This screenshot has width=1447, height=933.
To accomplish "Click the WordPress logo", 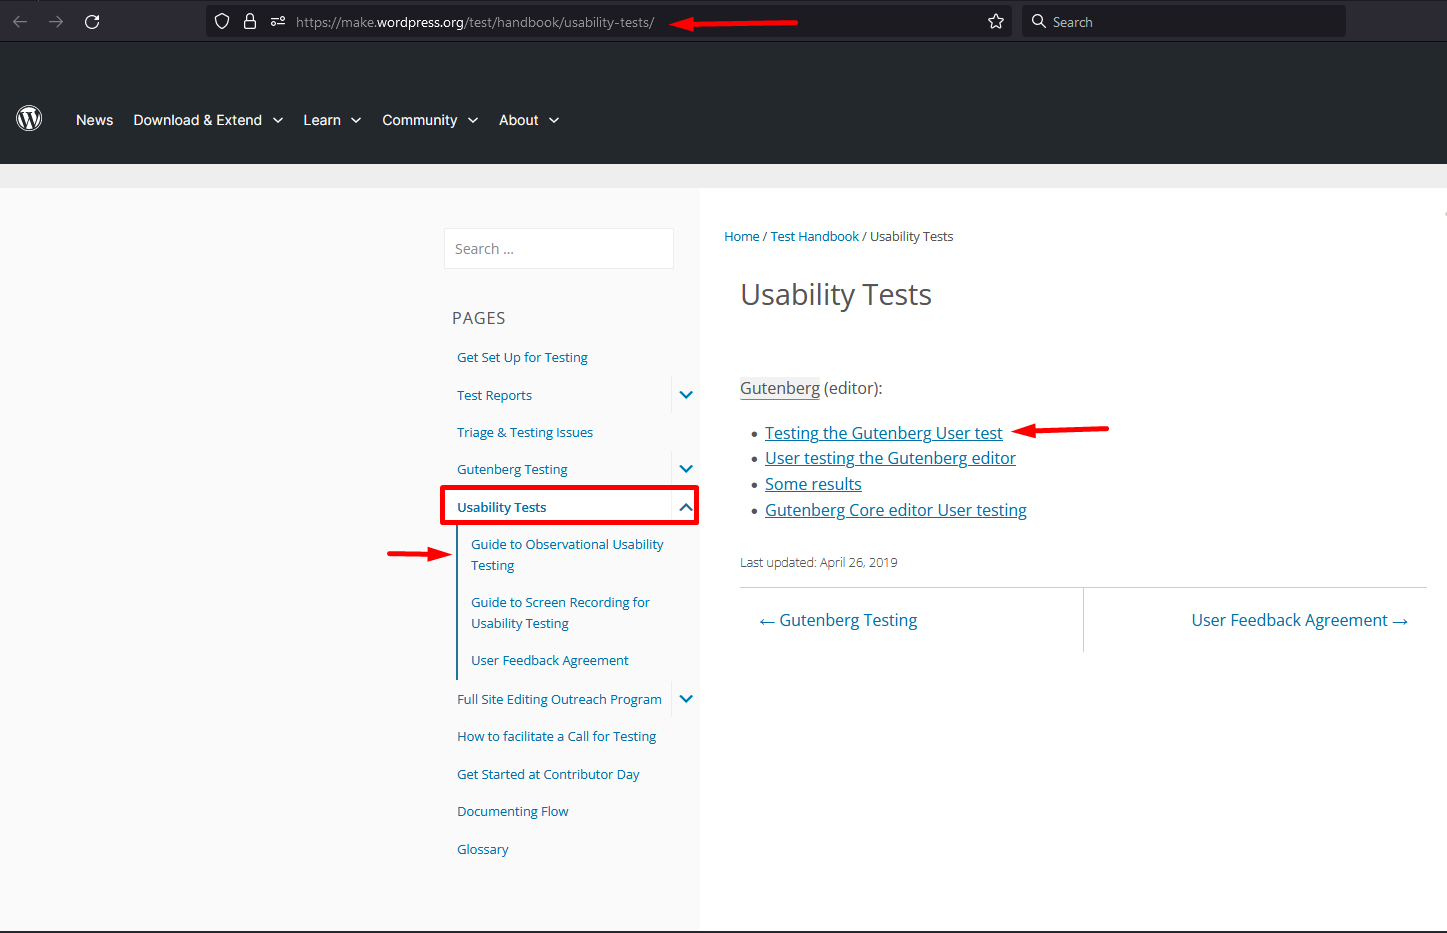I will (x=29, y=119).
